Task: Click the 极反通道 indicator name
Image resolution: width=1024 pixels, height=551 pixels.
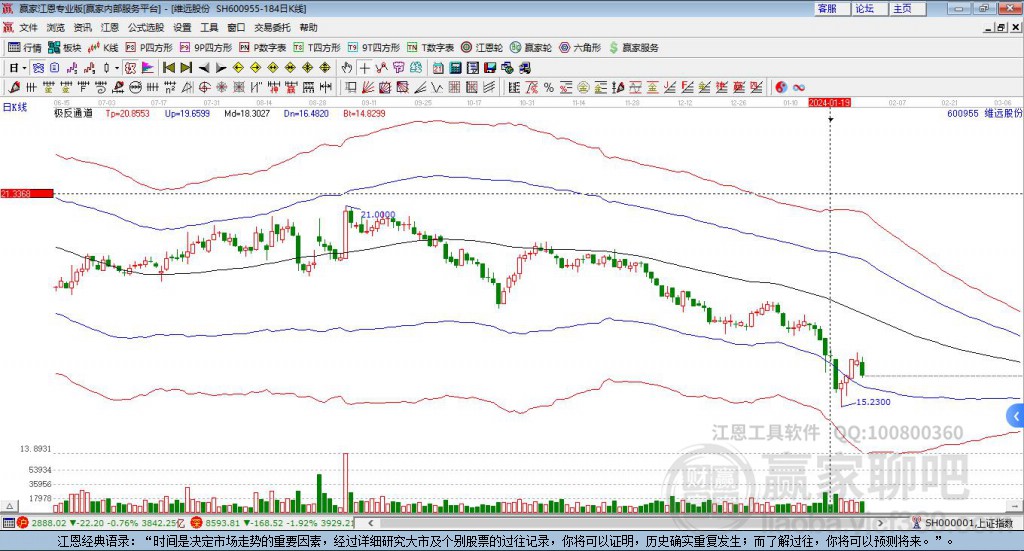Action: 73,114
